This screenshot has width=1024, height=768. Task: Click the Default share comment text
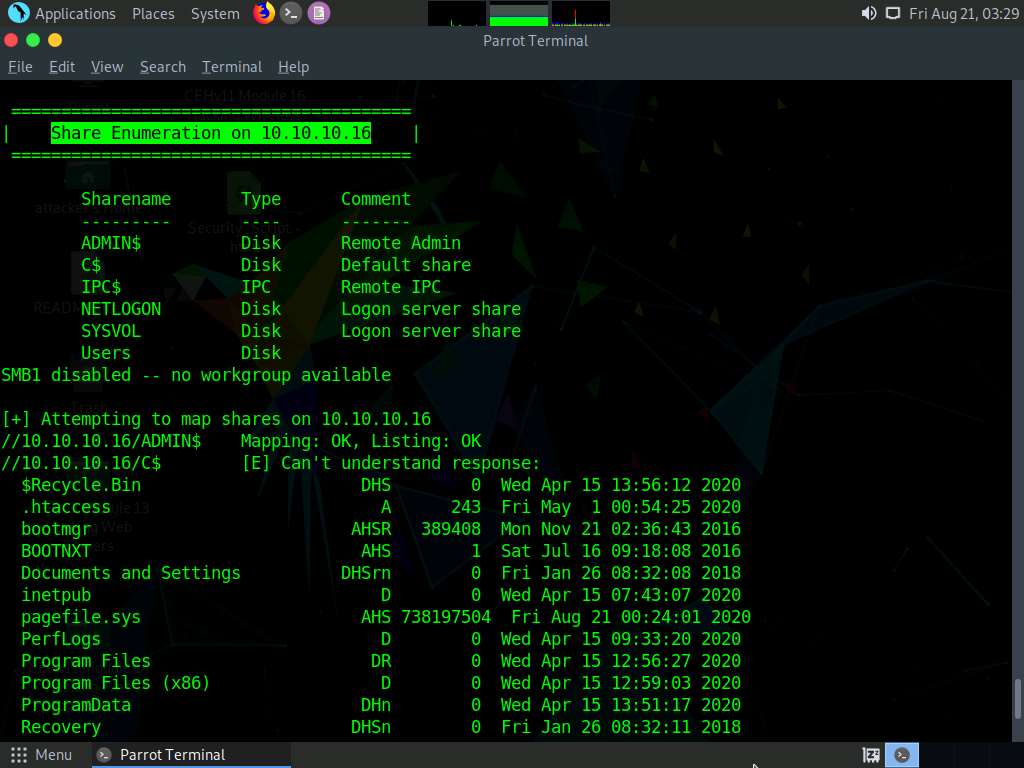406,265
